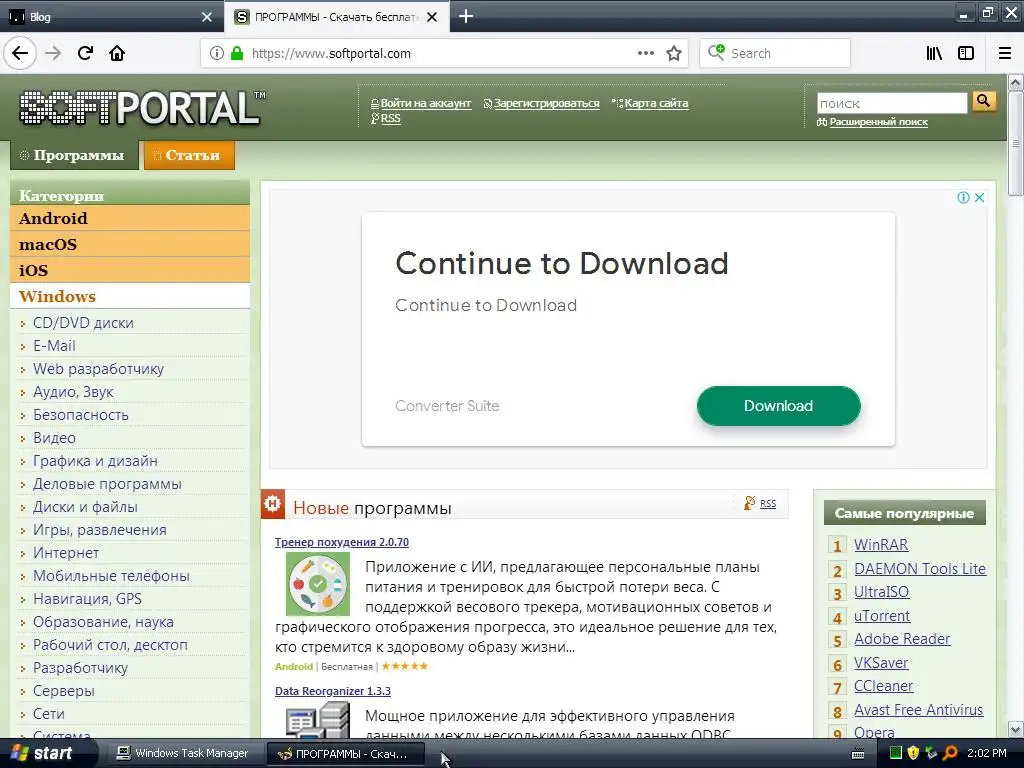
Task: Open Тренер похудения 2.0.70 link
Action: 342,542
